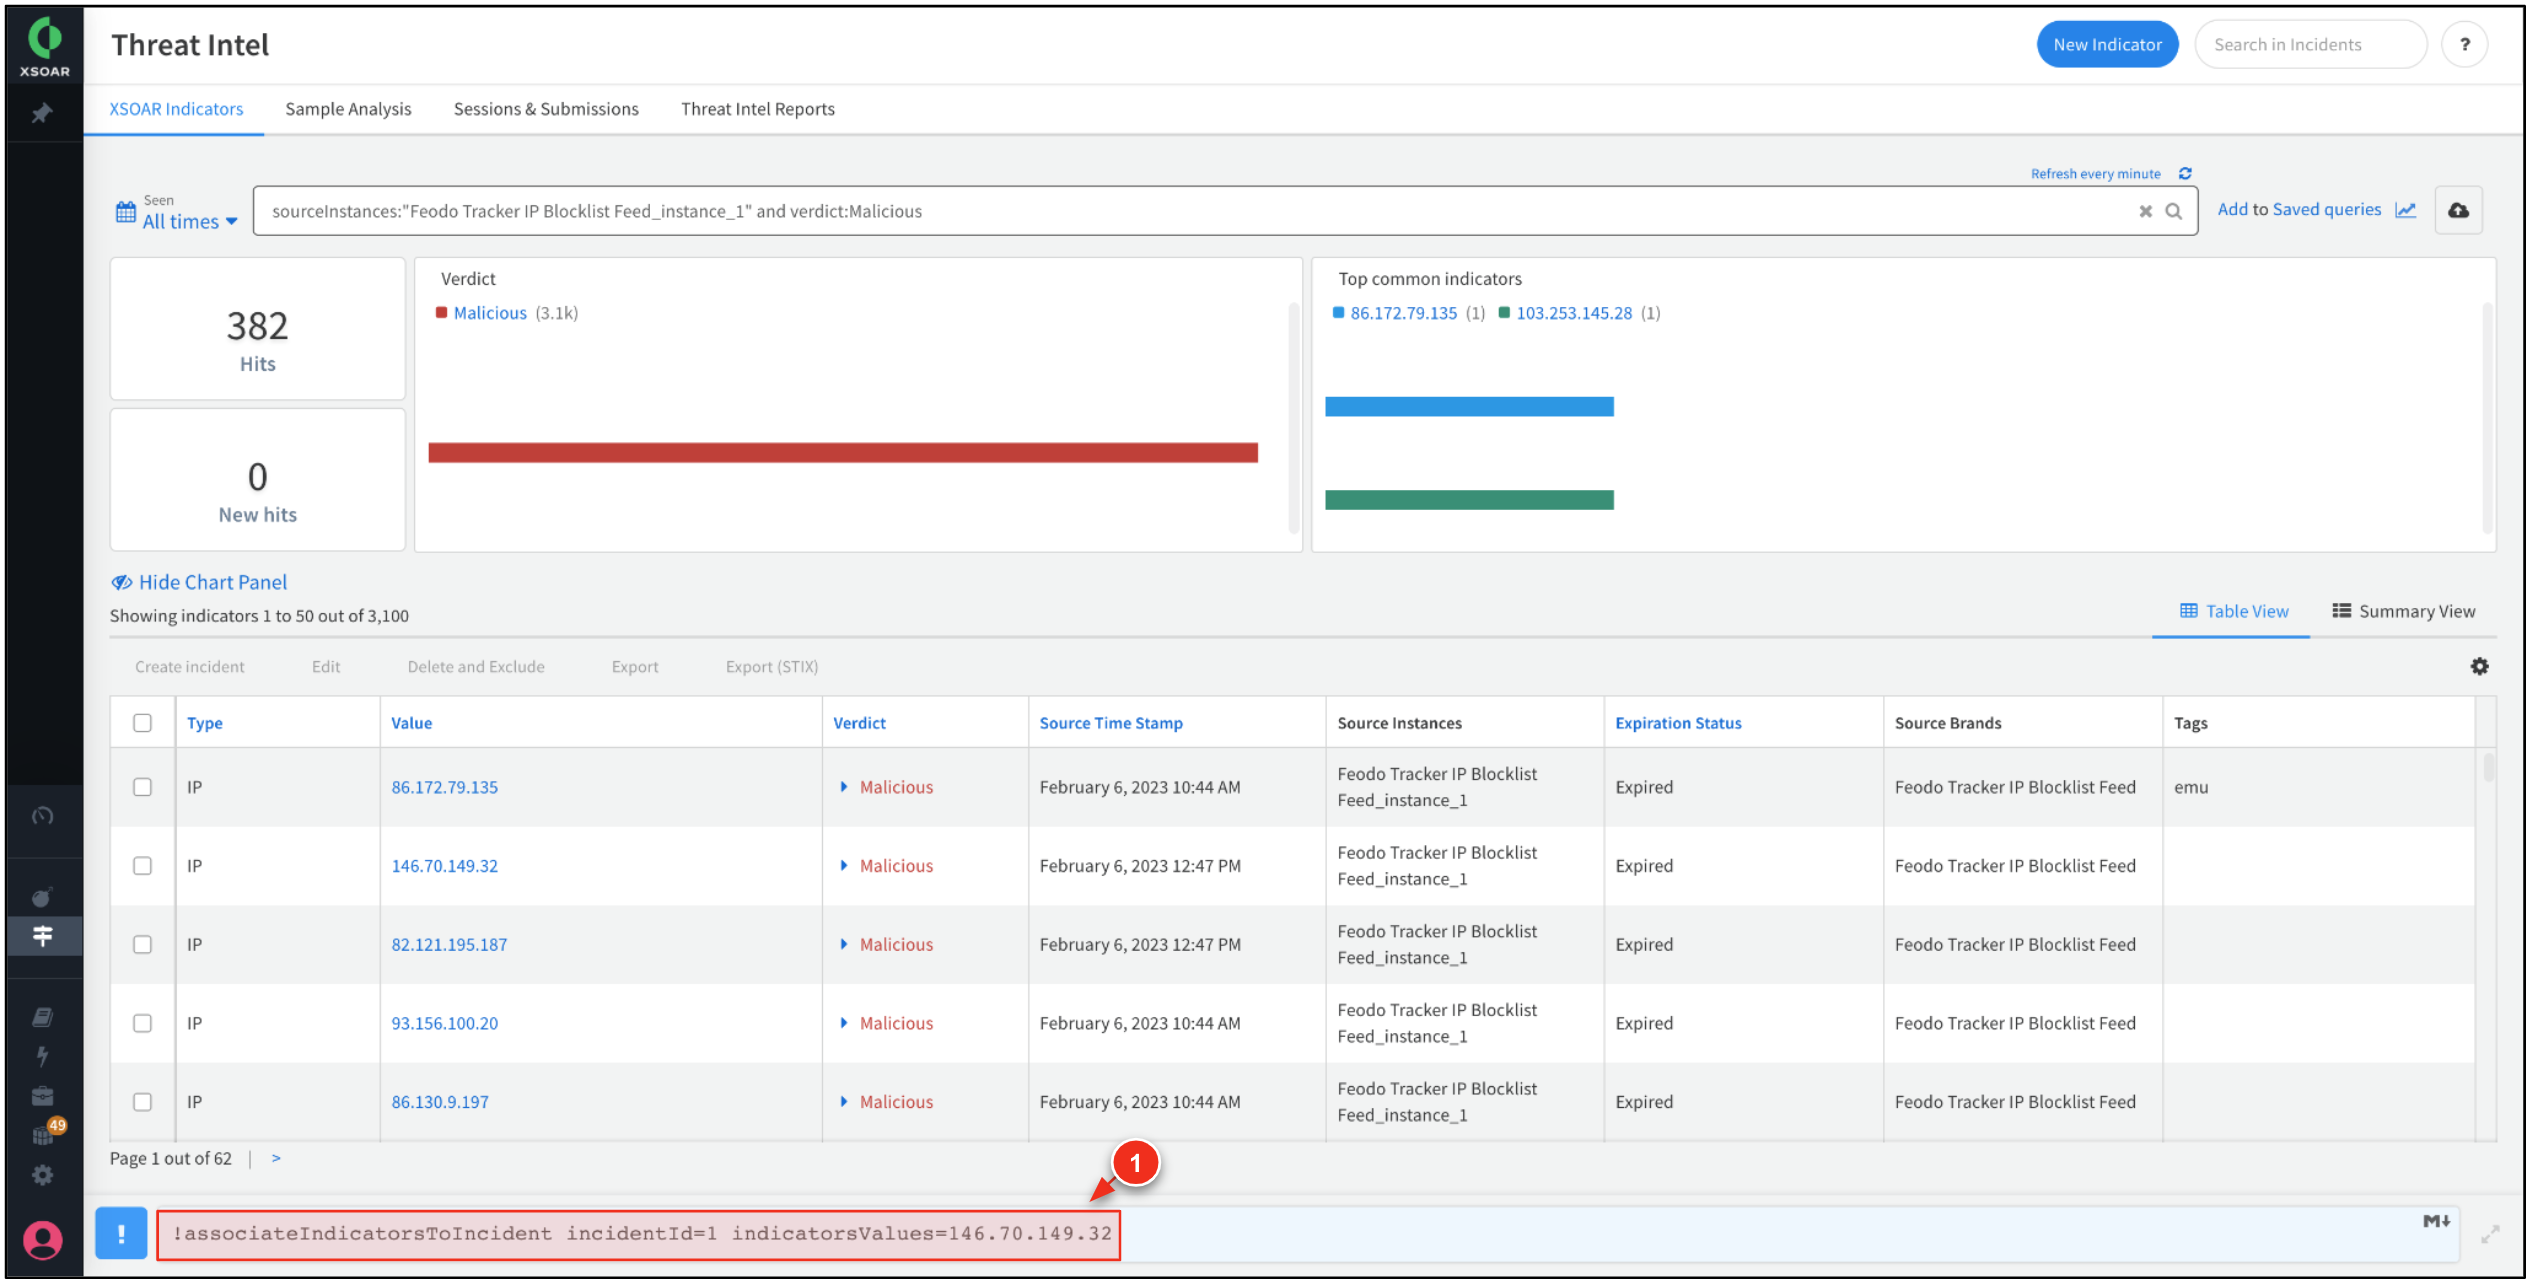This screenshot has width=2530, height=1284.
Task: Open Threat Intel signpost icon in sidebar
Action: click(42, 936)
